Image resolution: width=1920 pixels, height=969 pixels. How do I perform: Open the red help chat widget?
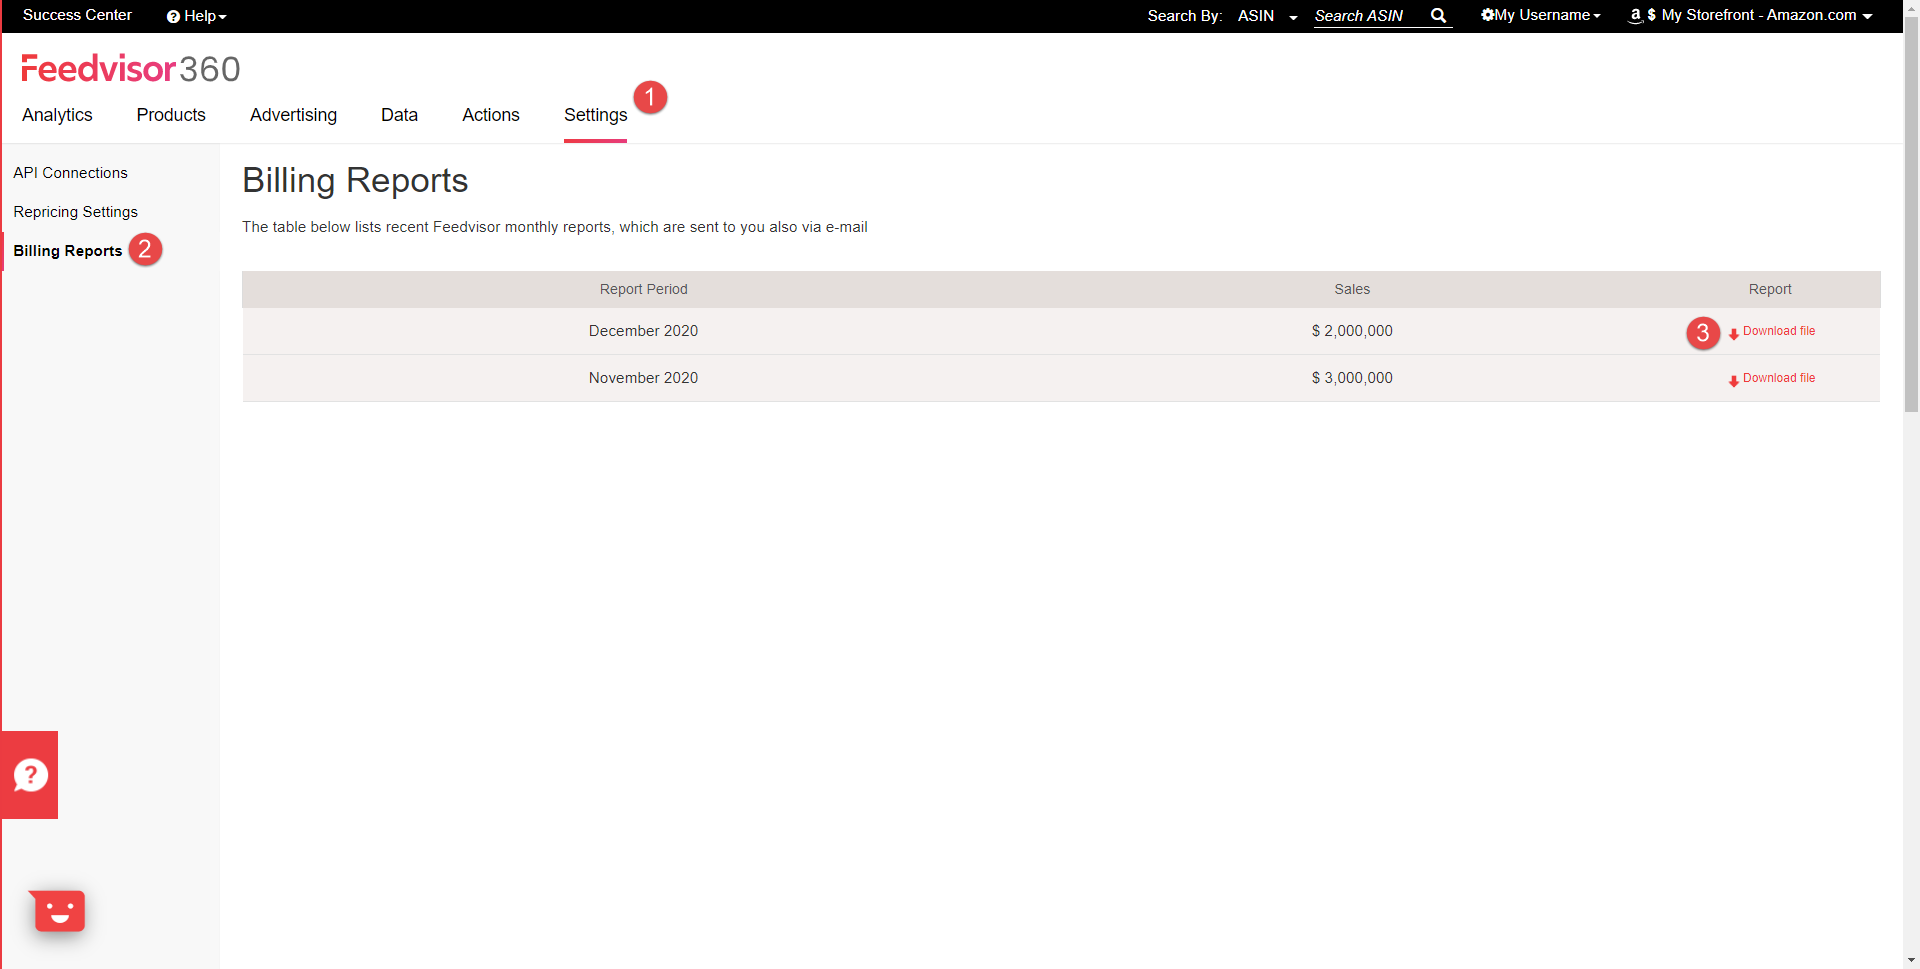tap(30, 775)
